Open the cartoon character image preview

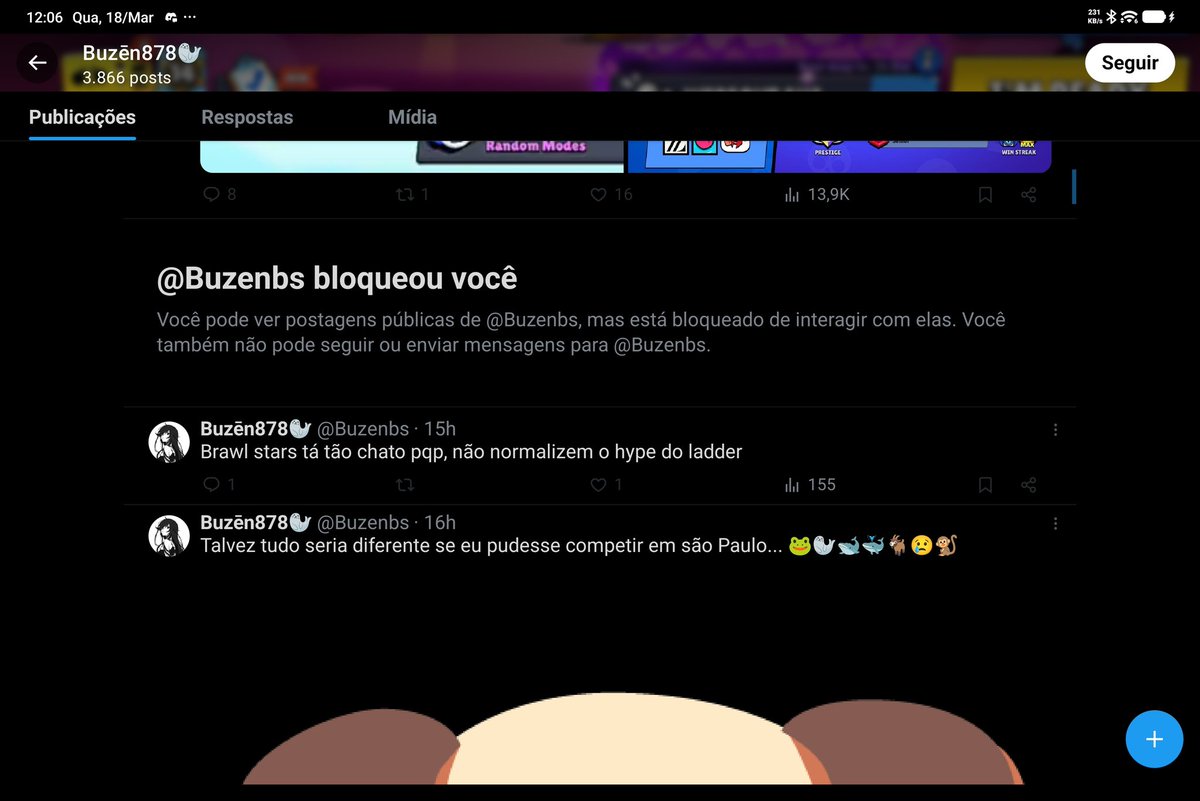(x=632, y=739)
